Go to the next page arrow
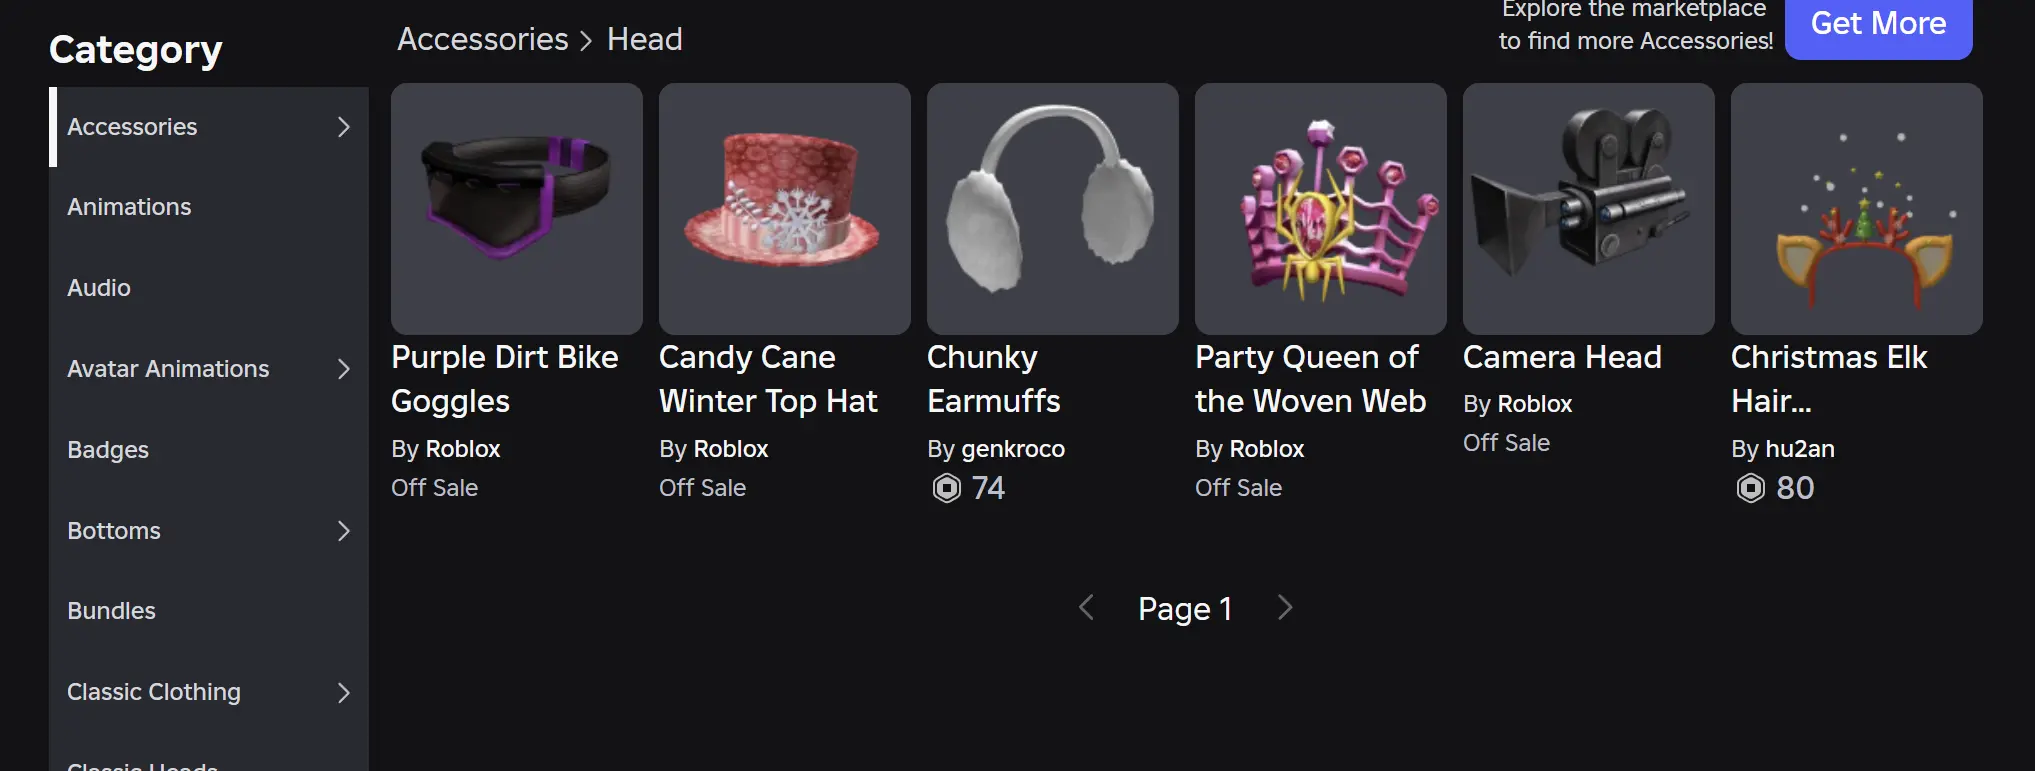 tap(1286, 608)
